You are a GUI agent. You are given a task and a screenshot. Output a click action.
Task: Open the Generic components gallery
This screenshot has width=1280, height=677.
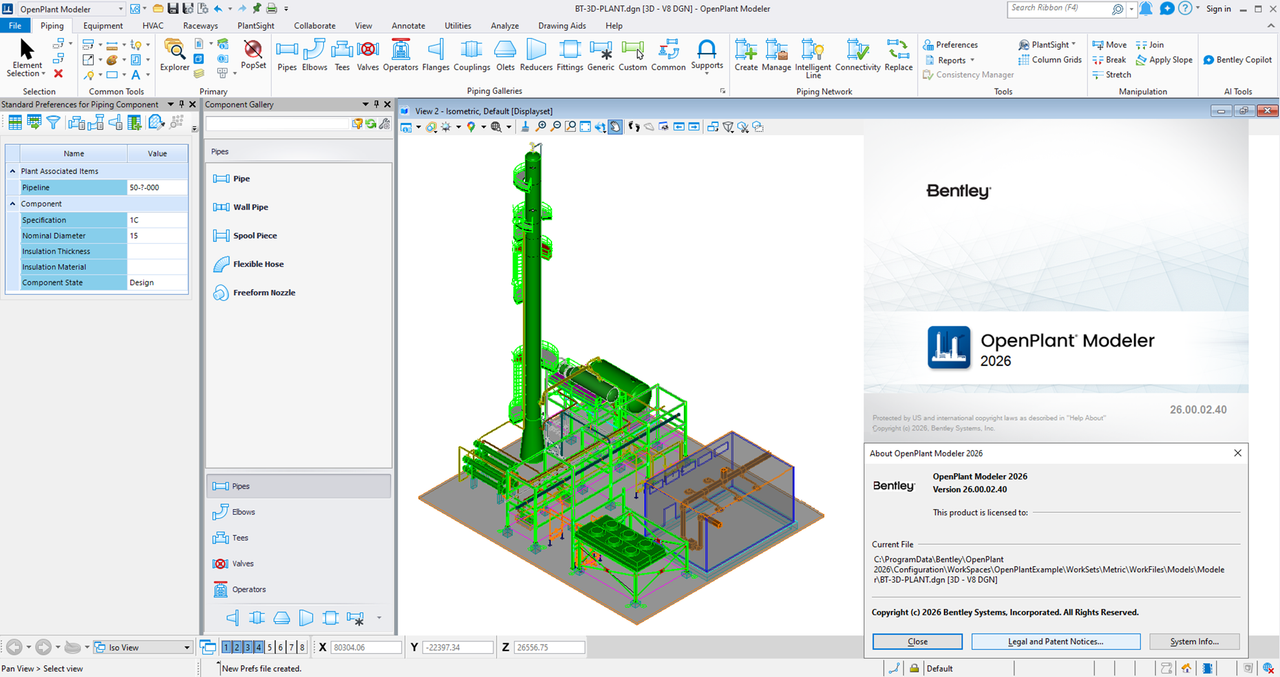601,55
